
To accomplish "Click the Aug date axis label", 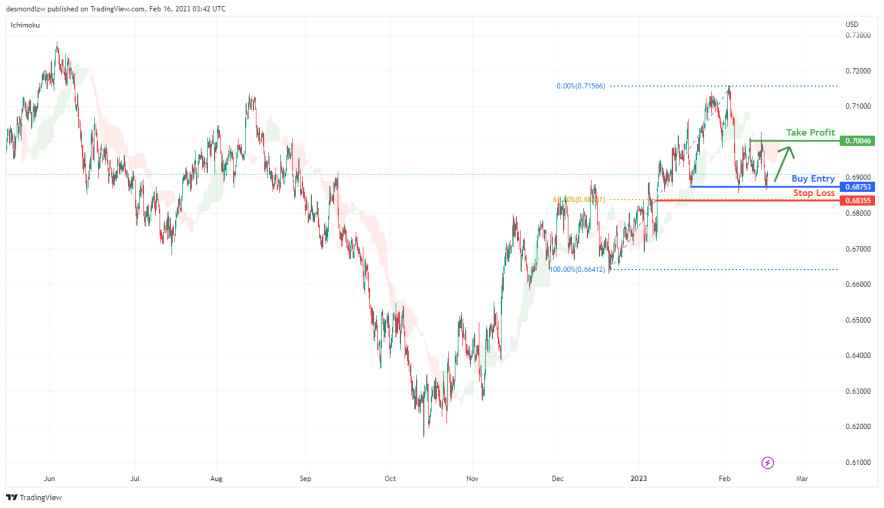I will point(216,479).
